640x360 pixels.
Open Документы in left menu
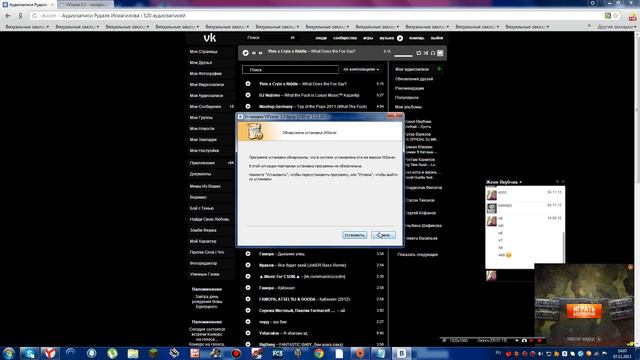(x=200, y=174)
